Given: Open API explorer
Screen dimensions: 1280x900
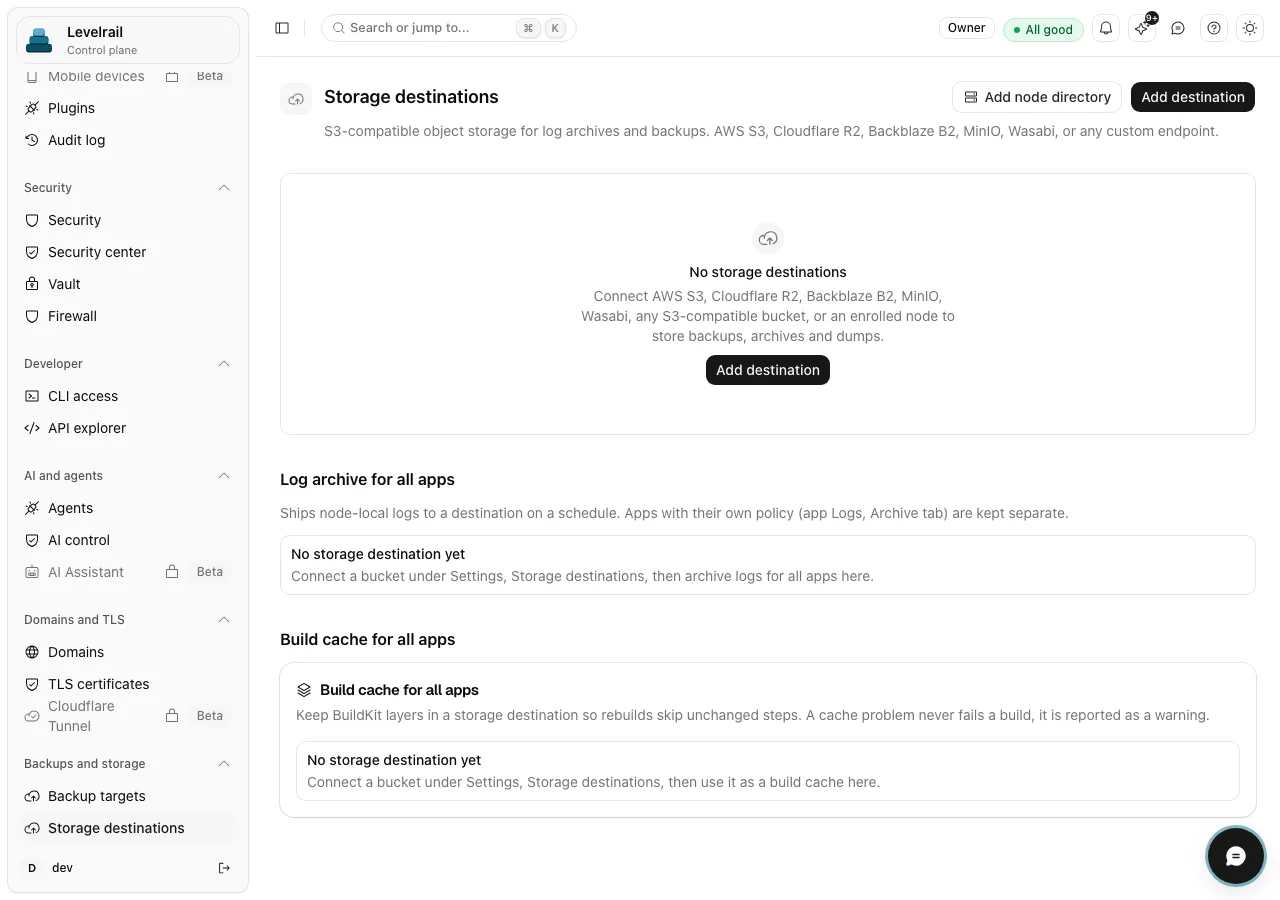Looking at the screenshot, I should pyautogui.click(x=128, y=428).
